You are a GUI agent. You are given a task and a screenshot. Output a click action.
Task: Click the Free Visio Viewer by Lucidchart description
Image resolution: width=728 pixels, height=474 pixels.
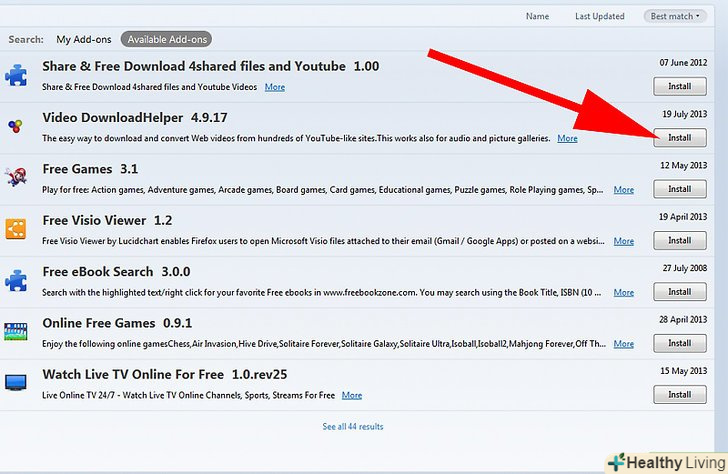click(x=323, y=241)
